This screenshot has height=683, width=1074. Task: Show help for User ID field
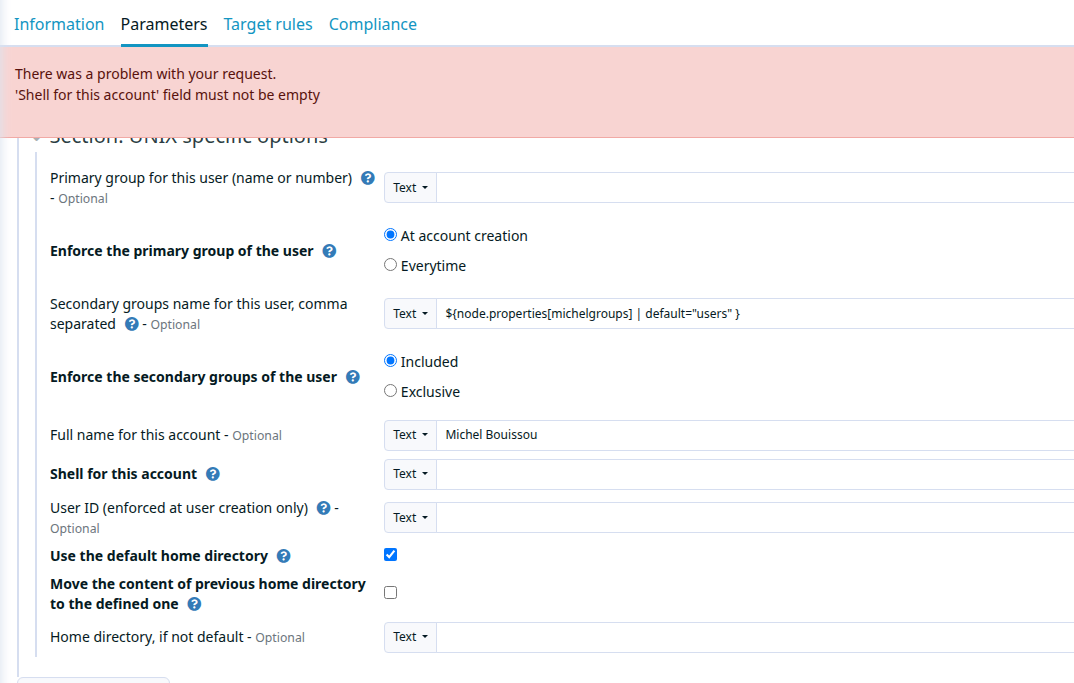pos(324,508)
